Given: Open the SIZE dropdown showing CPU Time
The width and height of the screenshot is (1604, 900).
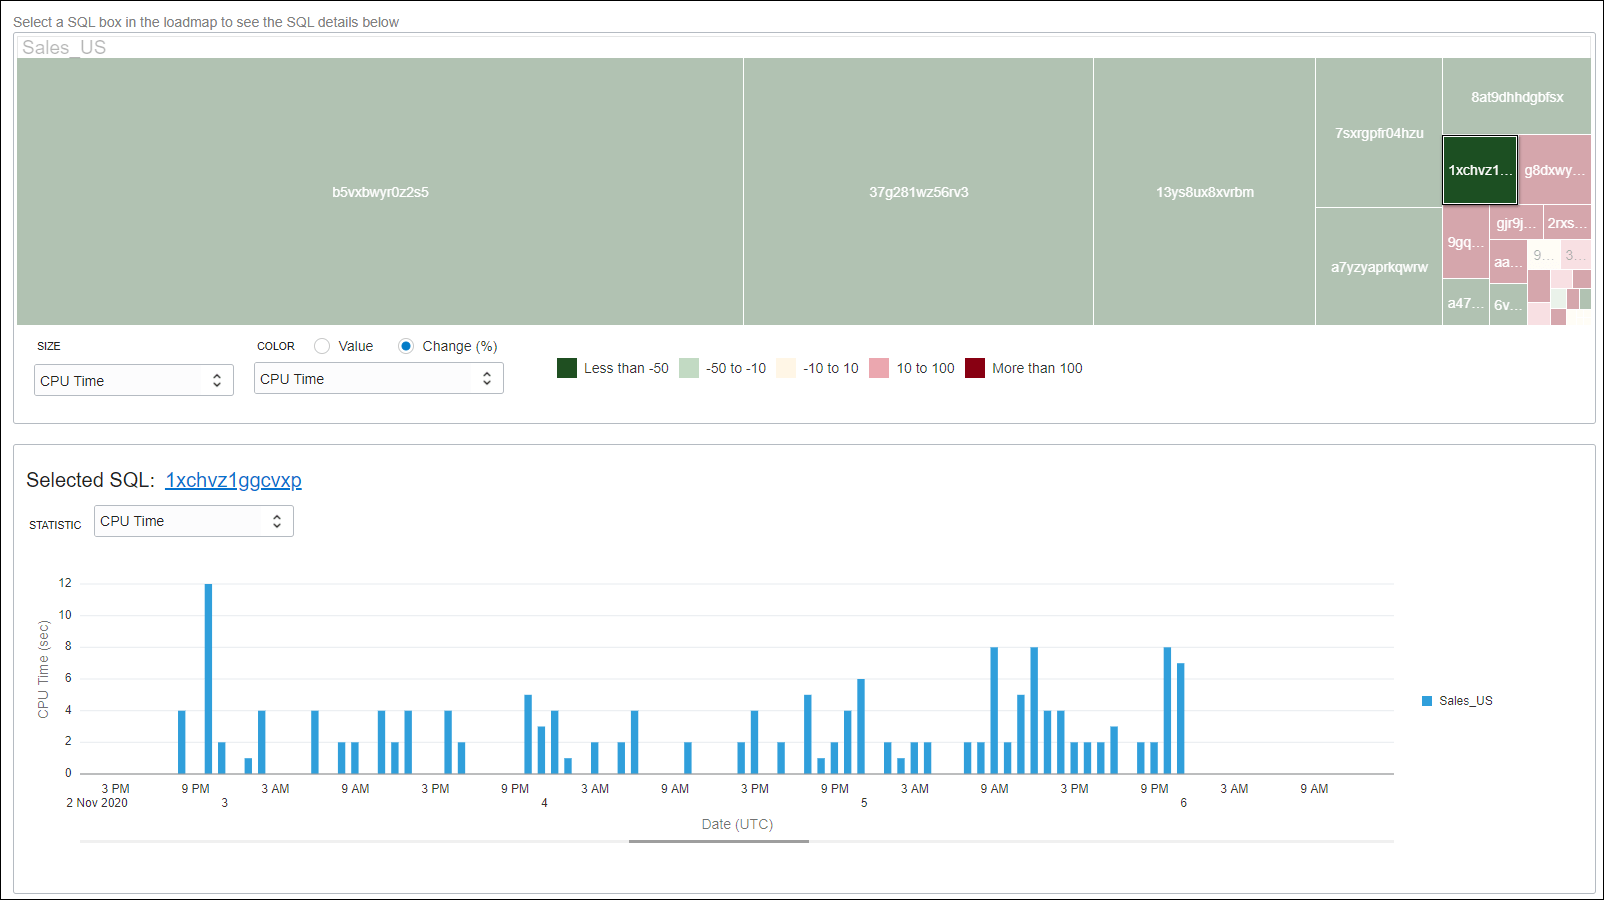Looking at the screenshot, I should pyautogui.click(x=133, y=380).
